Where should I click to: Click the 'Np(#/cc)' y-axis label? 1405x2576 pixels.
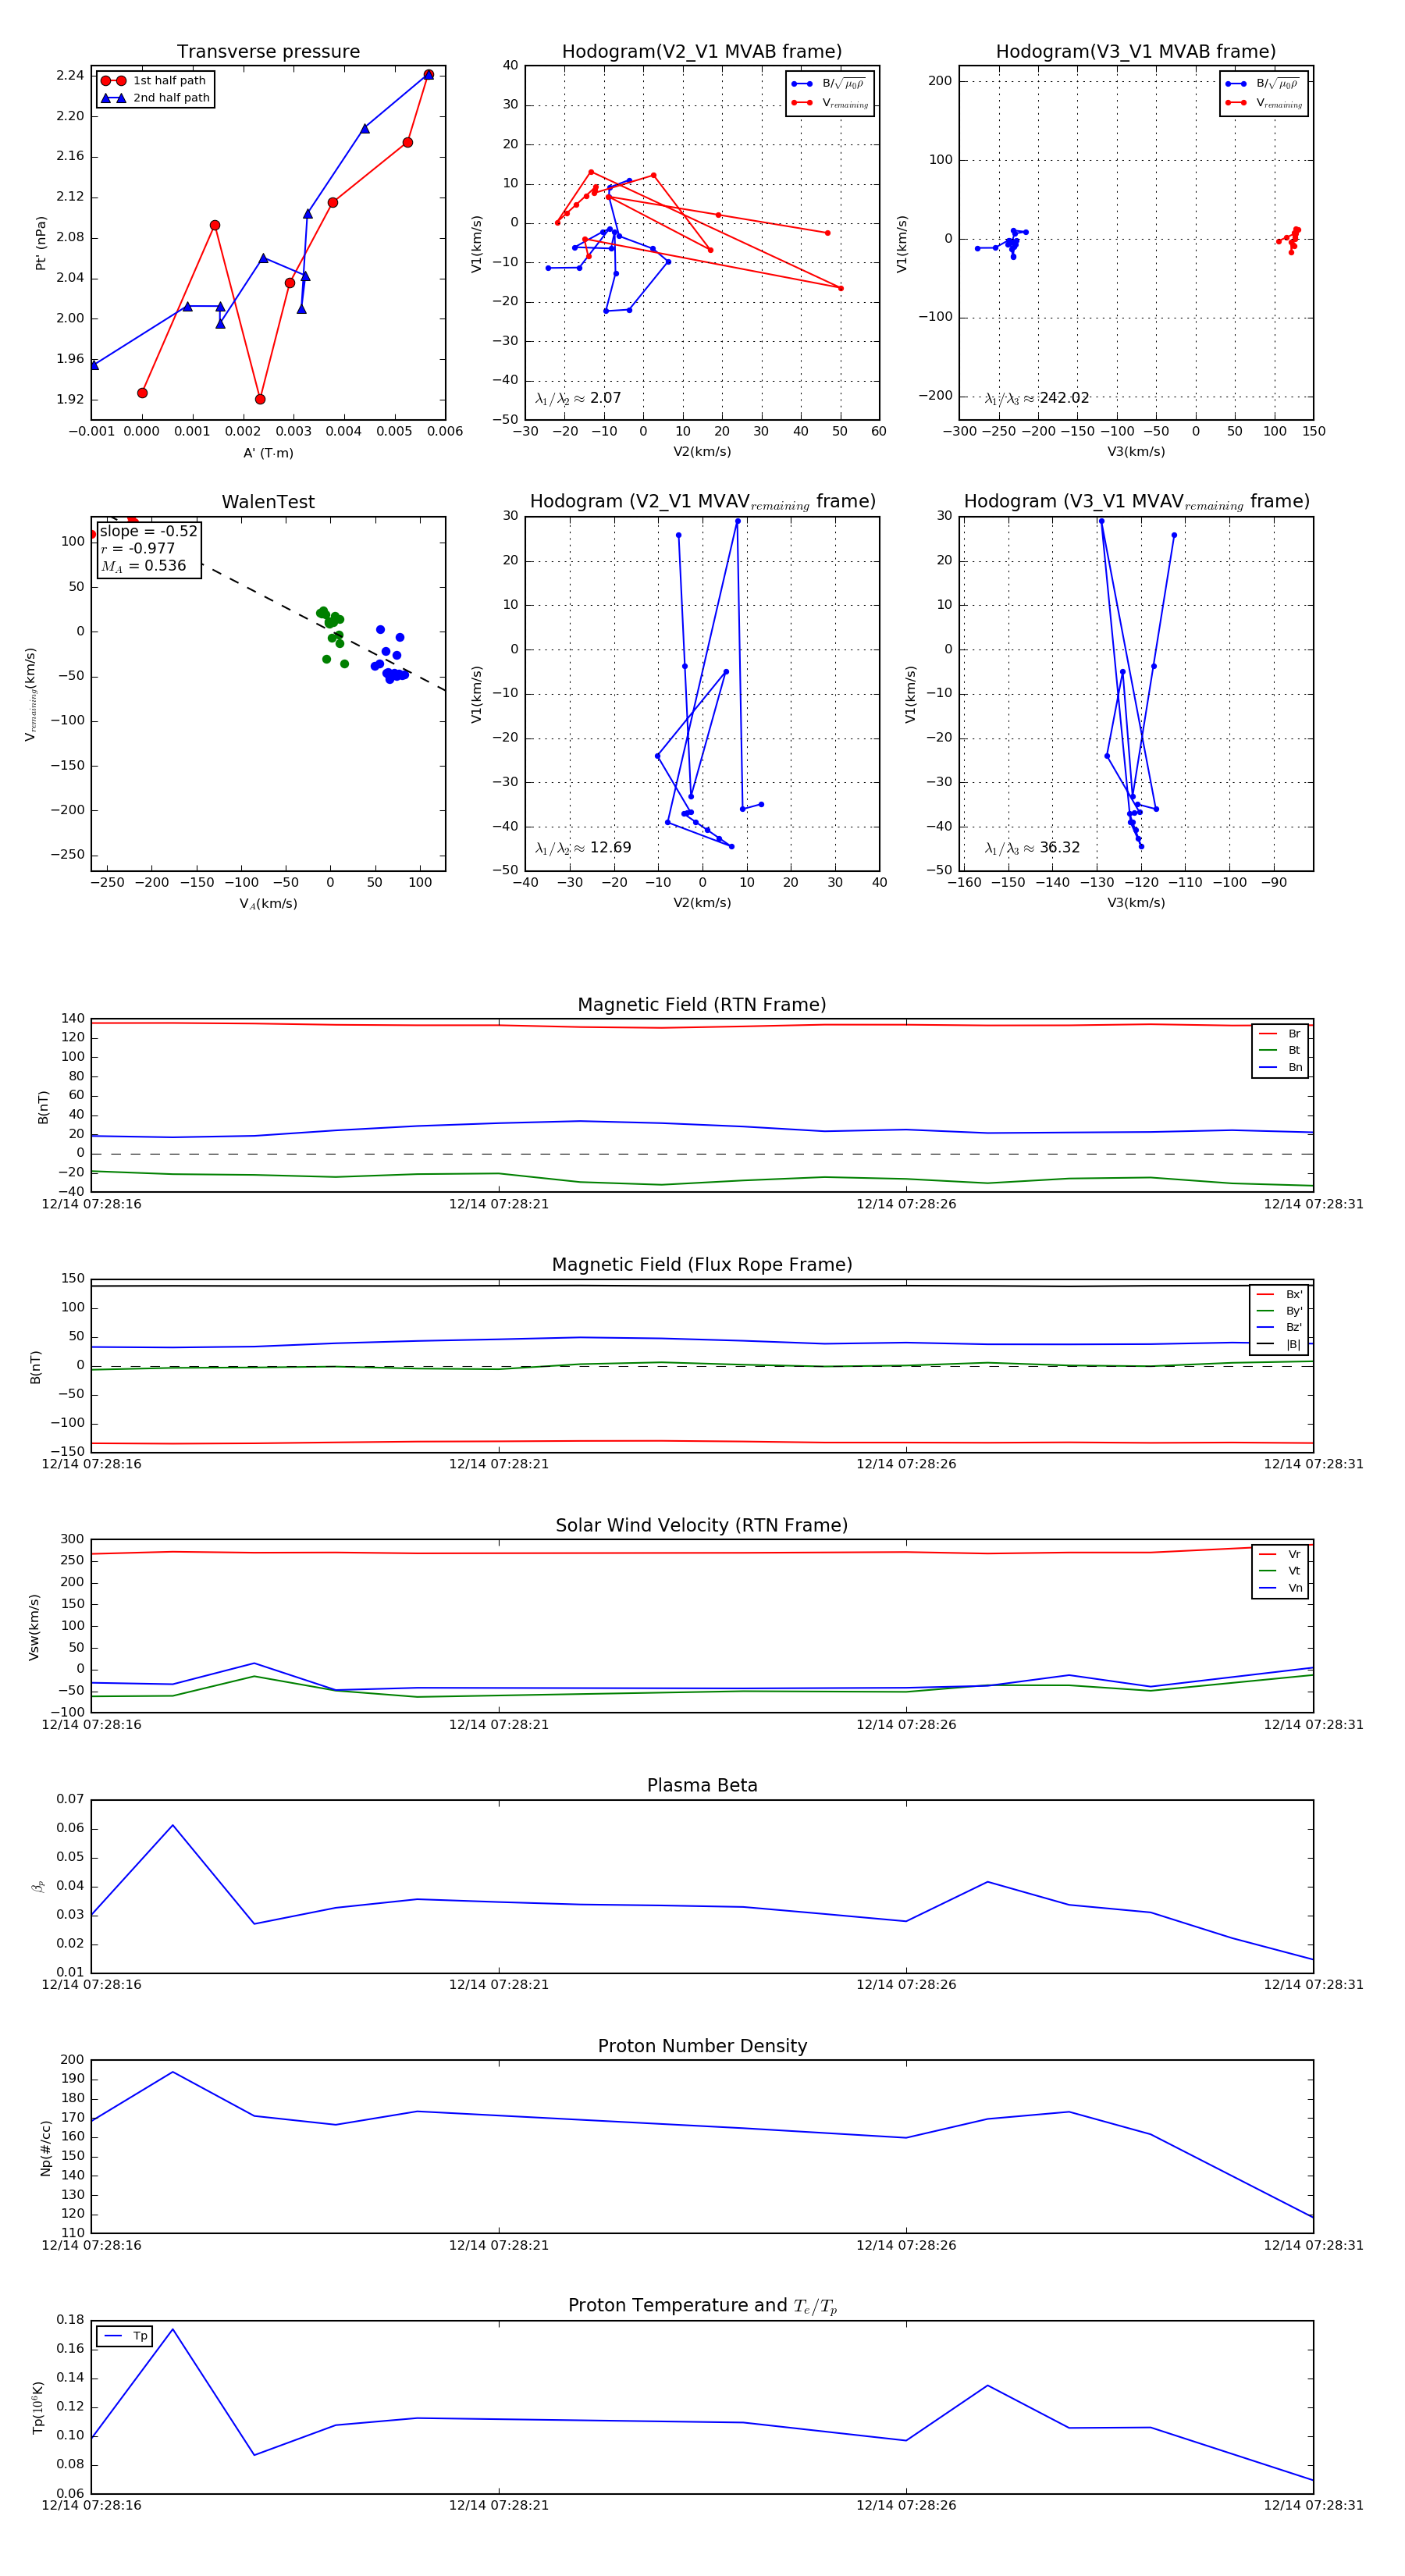click(x=45, y=2147)
